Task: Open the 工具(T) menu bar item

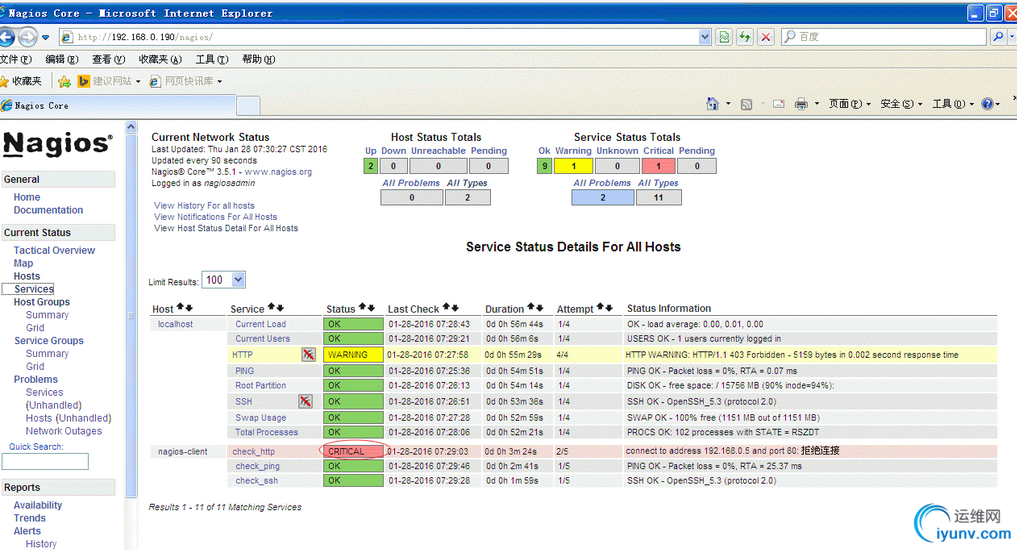Action: coord(212,59)
